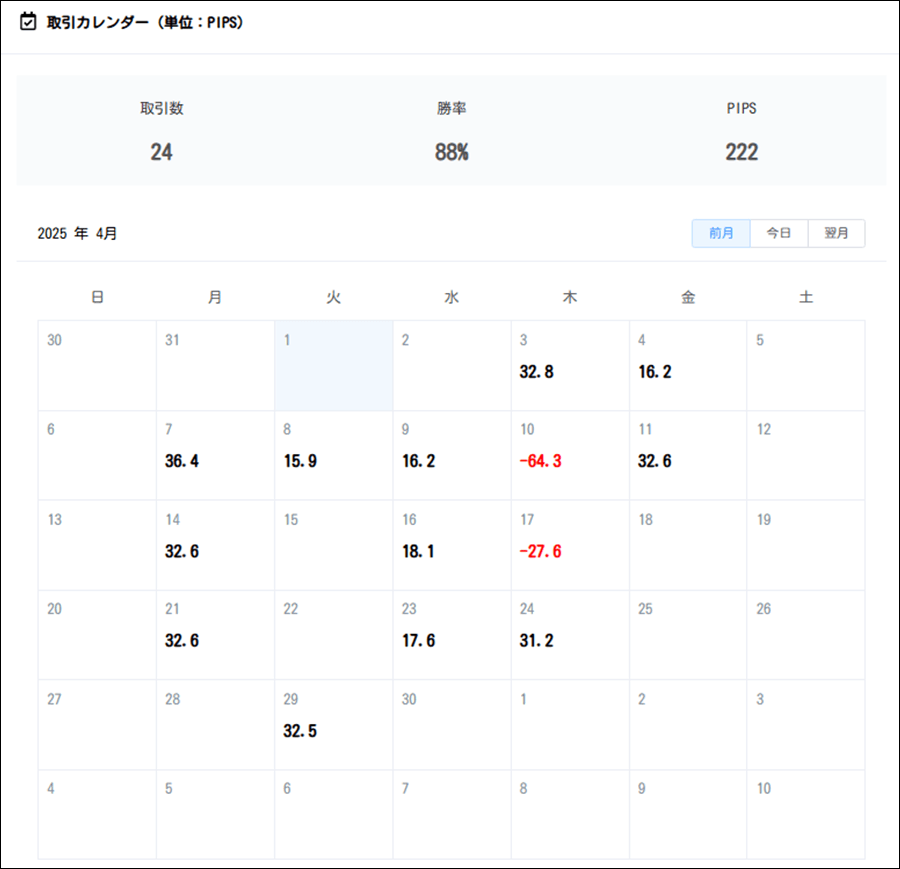The width and height of the screenshot is (900, 869).
Task: Click the 勝率 value 88%
Action: pyautogui.click(x=452, y=152)
